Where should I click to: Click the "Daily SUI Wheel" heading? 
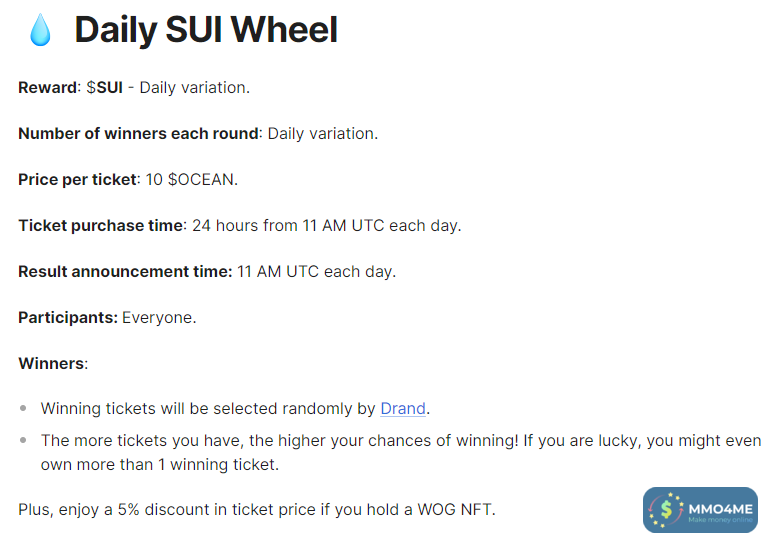tap(206, 30)
